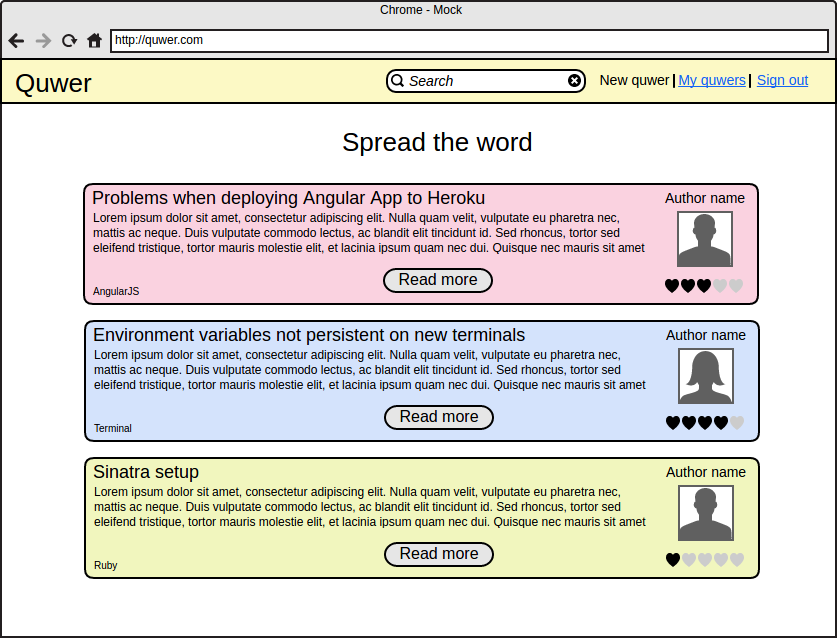
Task: Click the third heart on the Environment variables post
Action: [x=705, y=423]
